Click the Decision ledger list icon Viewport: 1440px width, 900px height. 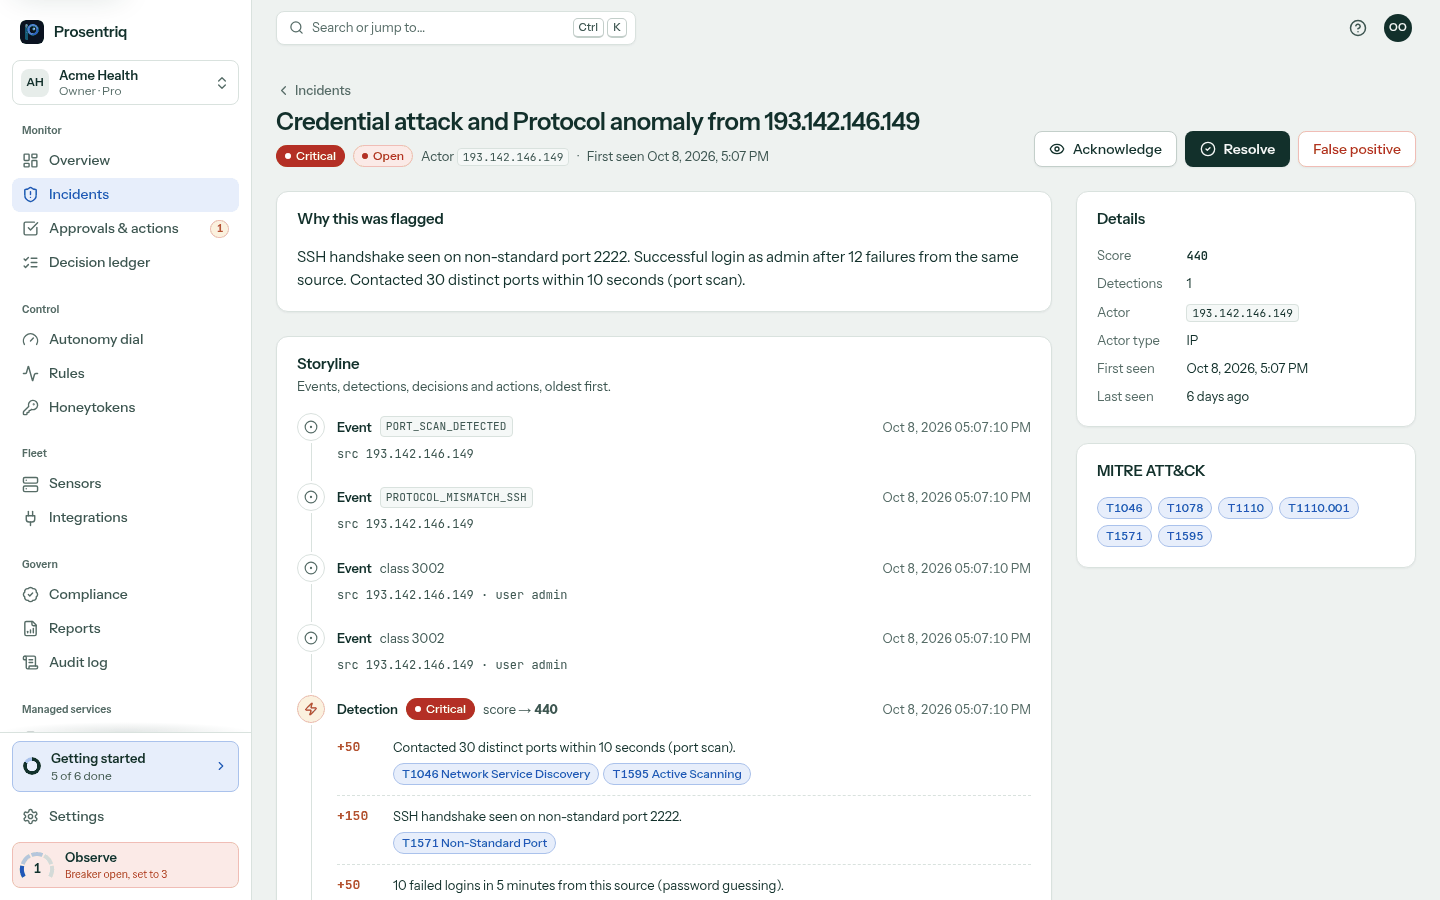point(31,262)
